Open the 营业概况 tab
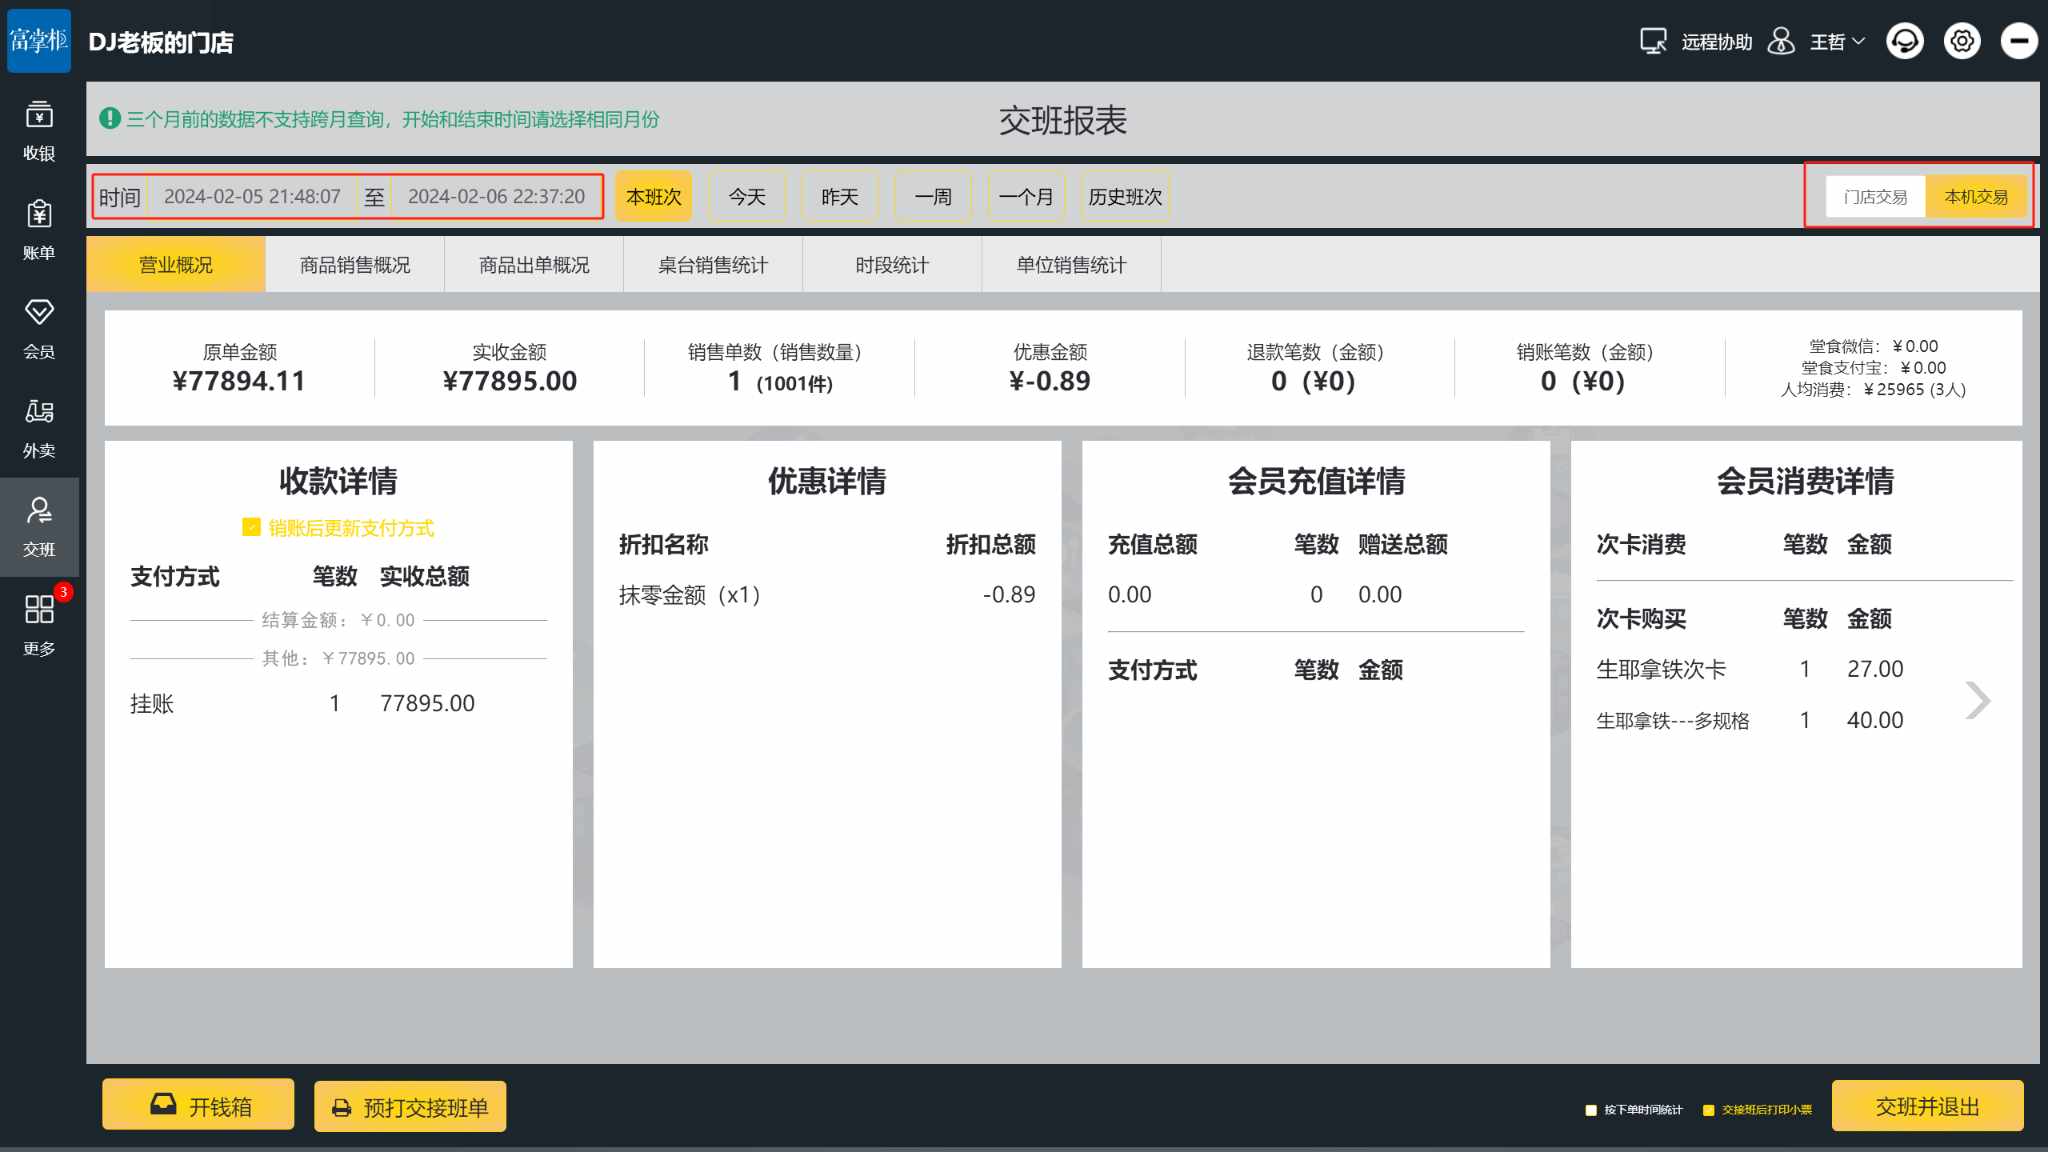 click(176, 265)
